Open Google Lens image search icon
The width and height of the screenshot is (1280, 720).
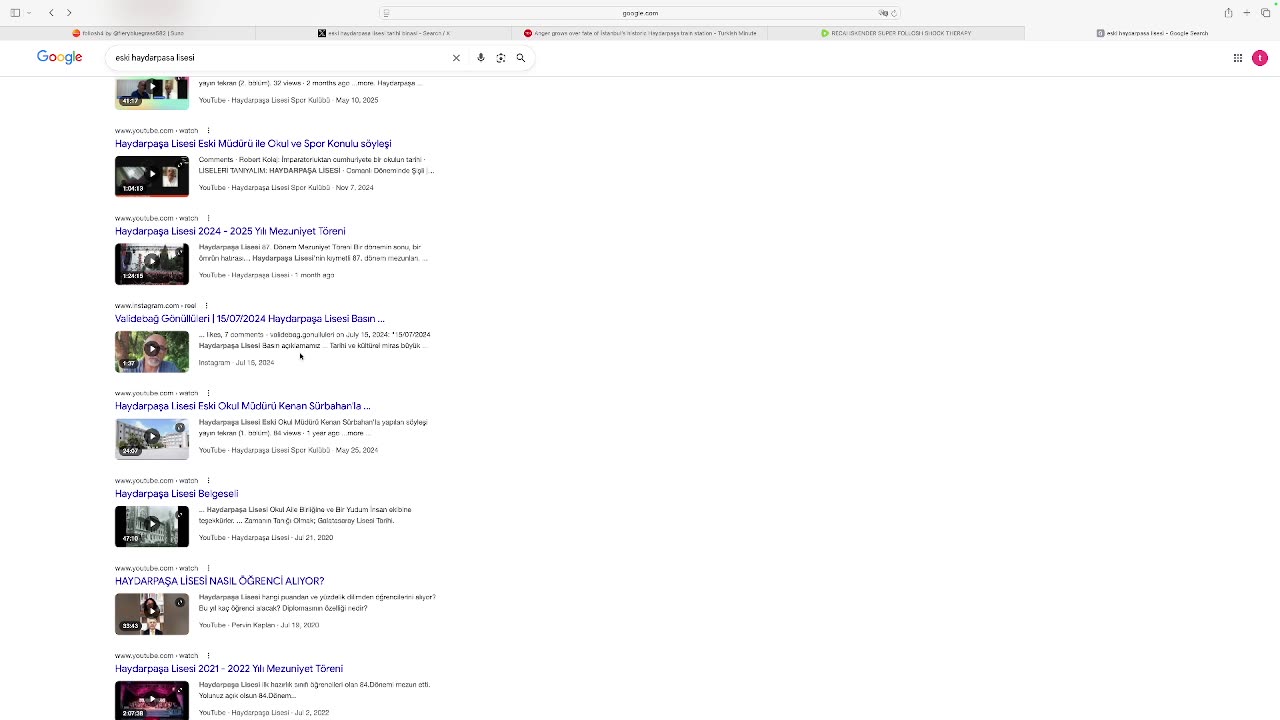point(501,58)
